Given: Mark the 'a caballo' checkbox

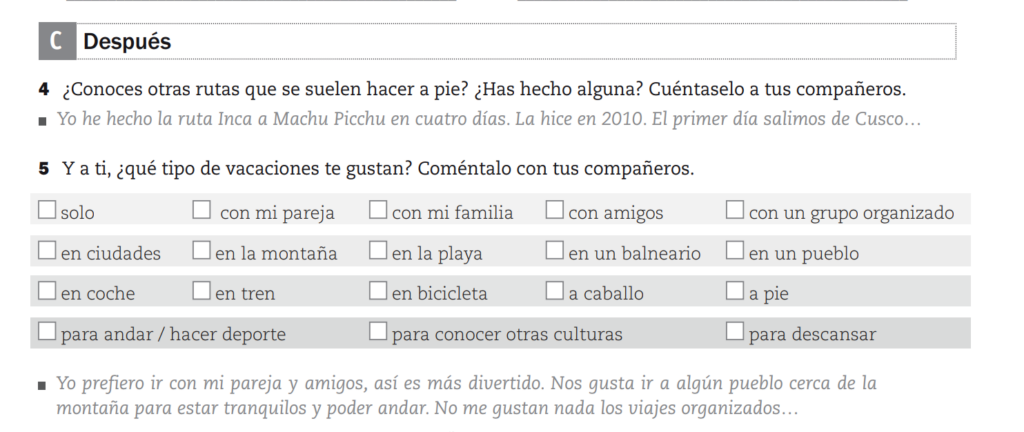Looking at the screenshot, I should tap(554, 290).
